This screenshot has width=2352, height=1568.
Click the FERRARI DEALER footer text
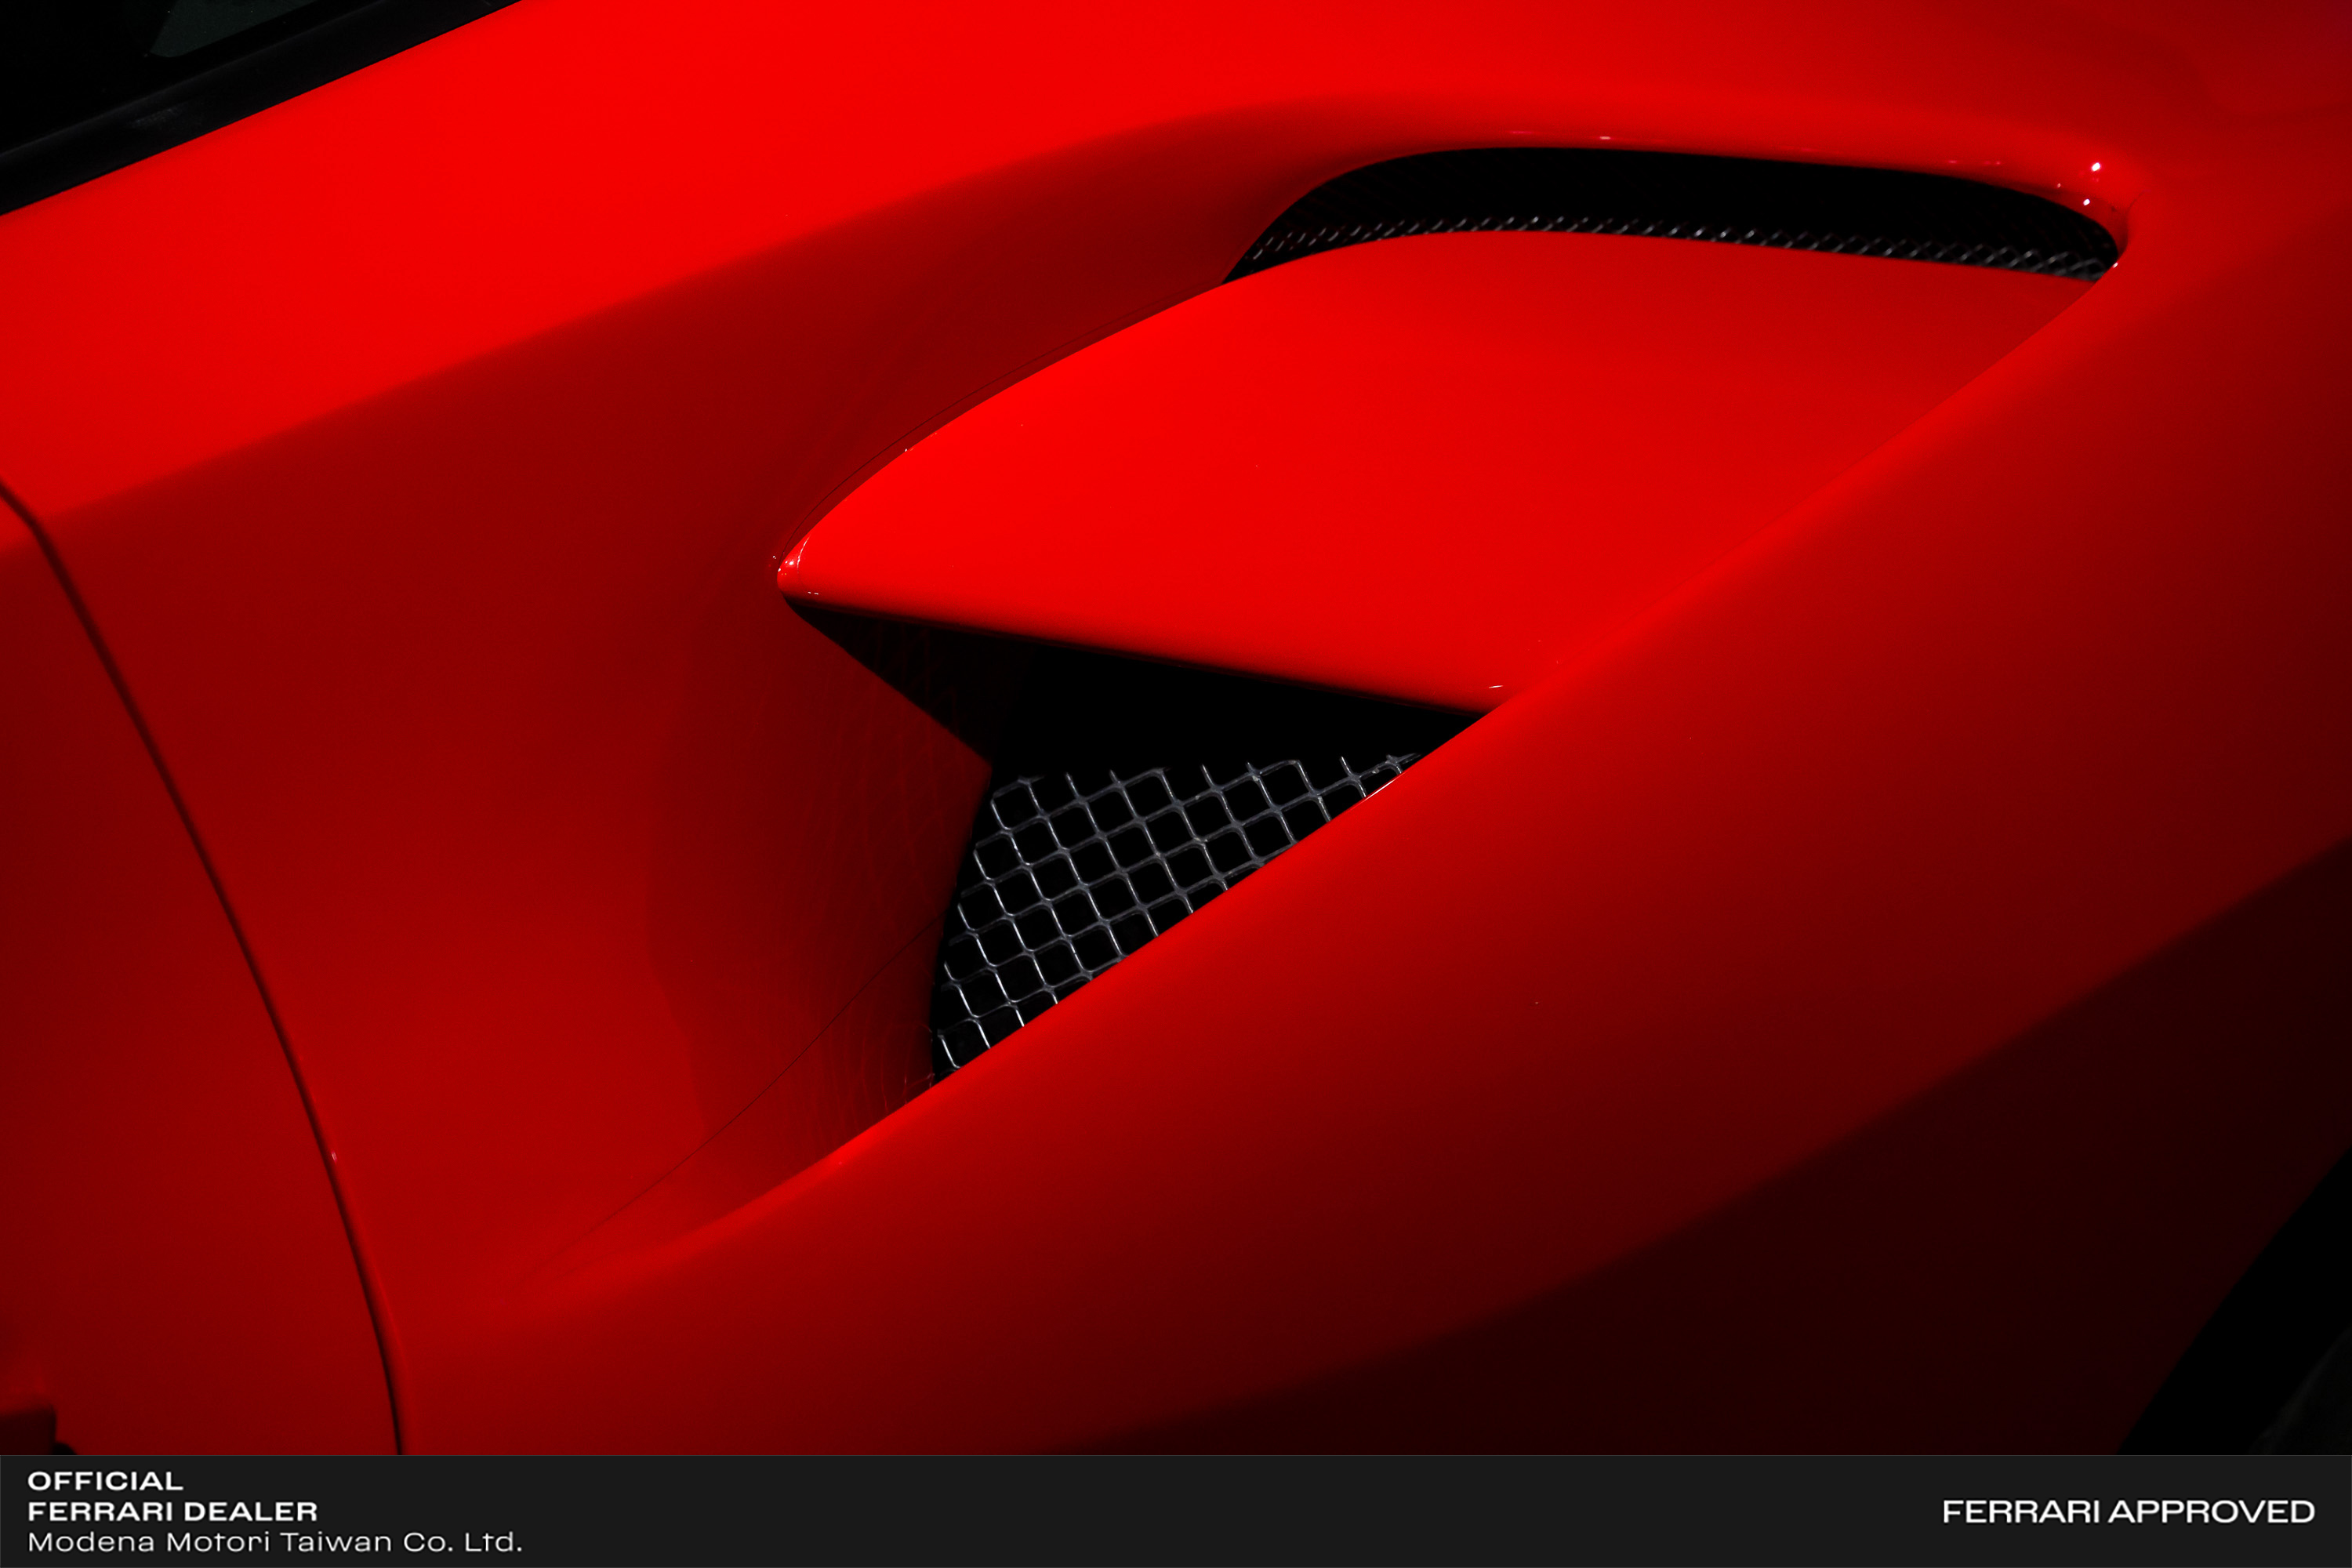pyautogui.click(x=172, y=1511)
